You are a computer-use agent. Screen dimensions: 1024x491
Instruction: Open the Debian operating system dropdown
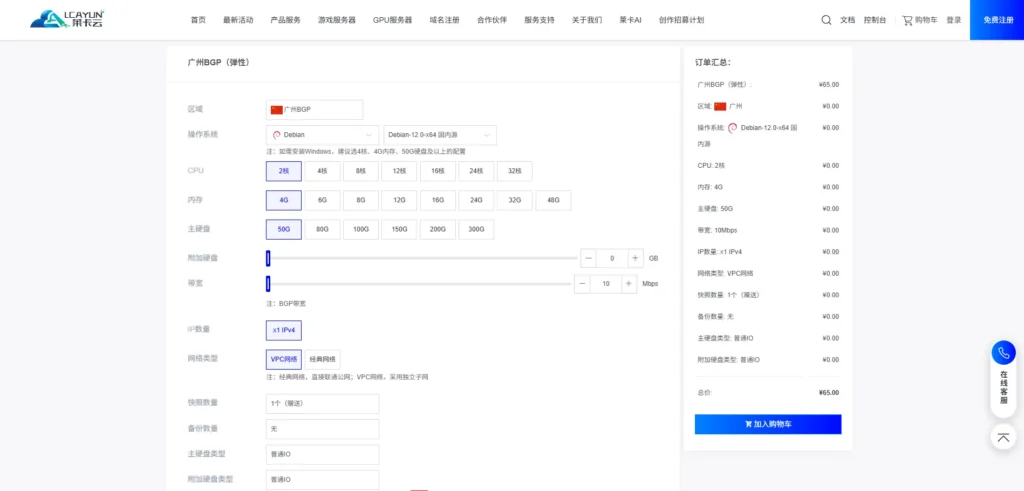coord(322,135)
